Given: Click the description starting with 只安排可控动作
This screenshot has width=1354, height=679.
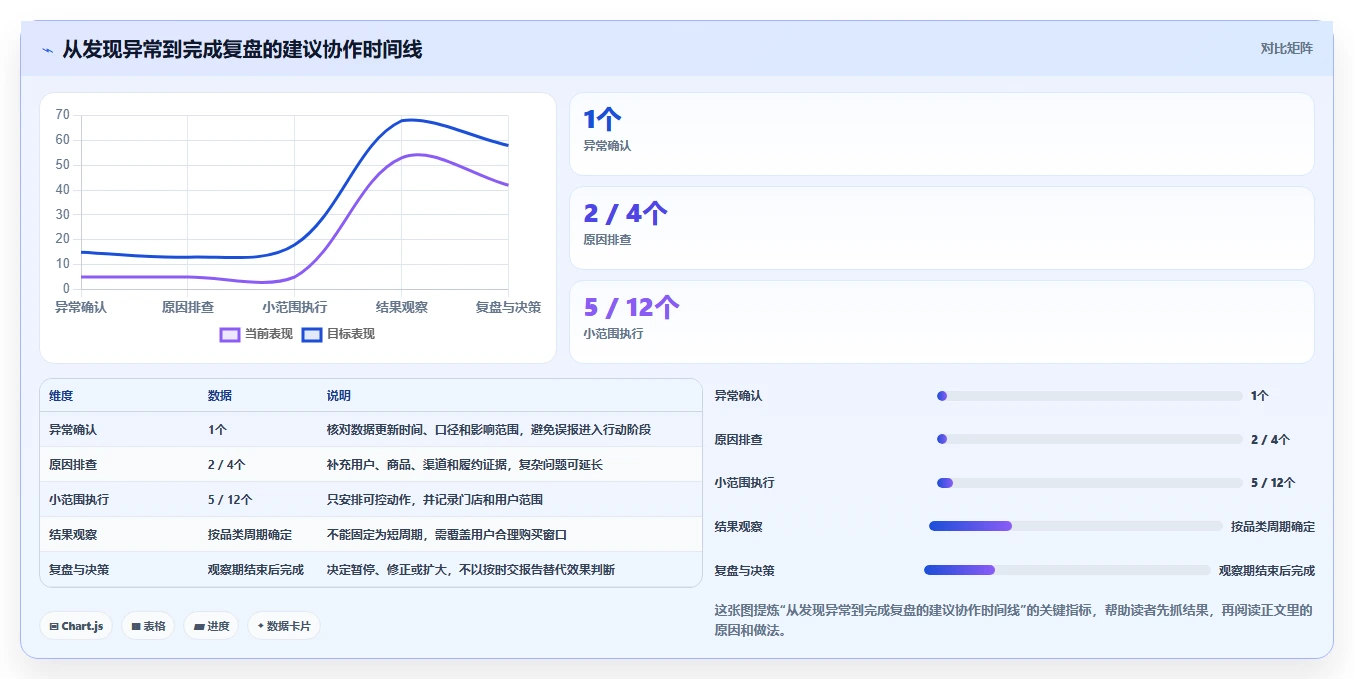Looking at the screenshot, I should coord(435,500).
